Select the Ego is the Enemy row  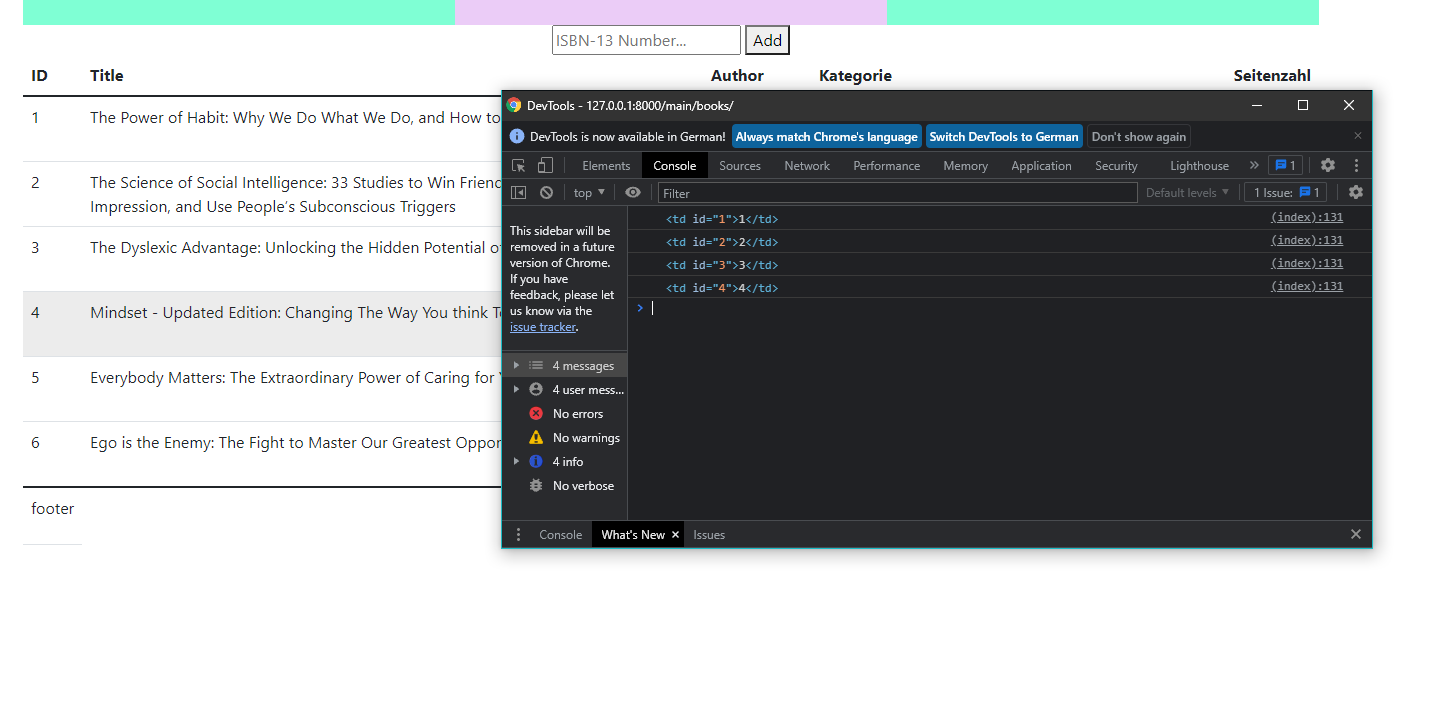click(x=262, y=454)
